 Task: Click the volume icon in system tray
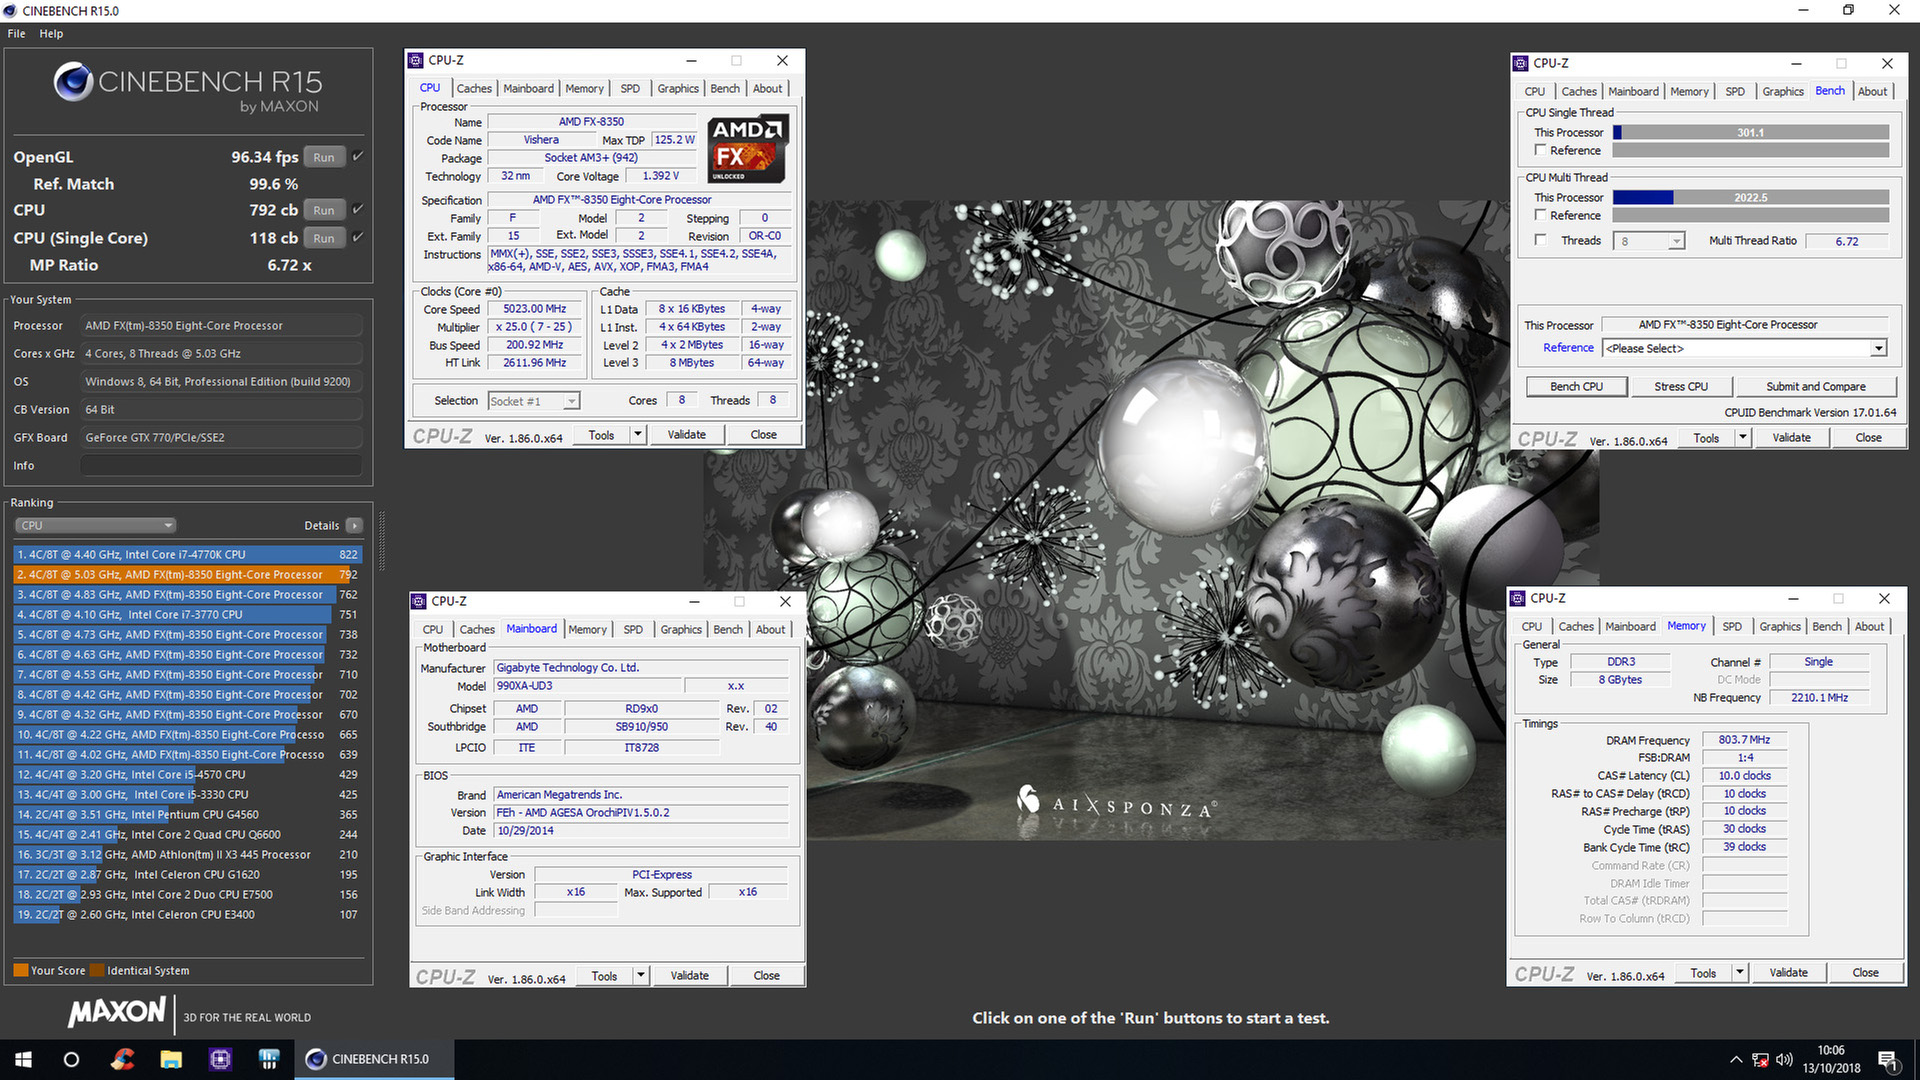(1785, 1060)
